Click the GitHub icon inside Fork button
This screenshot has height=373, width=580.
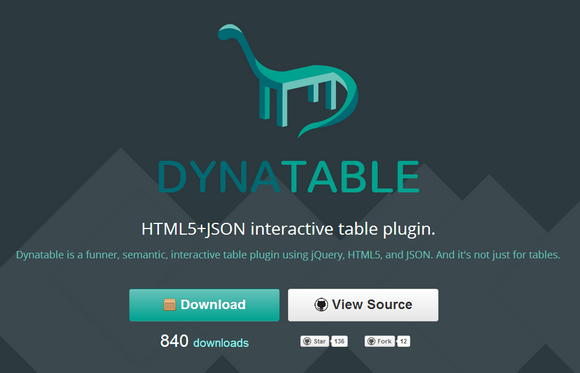[x=371, y=341]
